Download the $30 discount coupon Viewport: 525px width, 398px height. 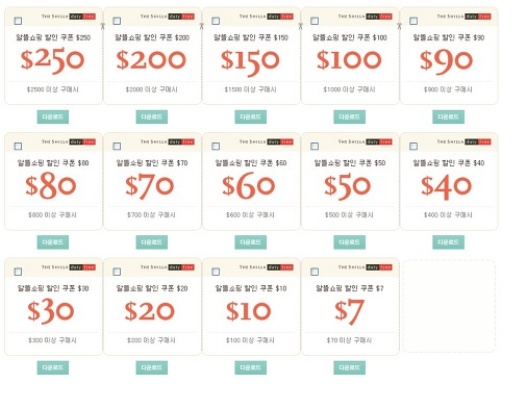53,368
